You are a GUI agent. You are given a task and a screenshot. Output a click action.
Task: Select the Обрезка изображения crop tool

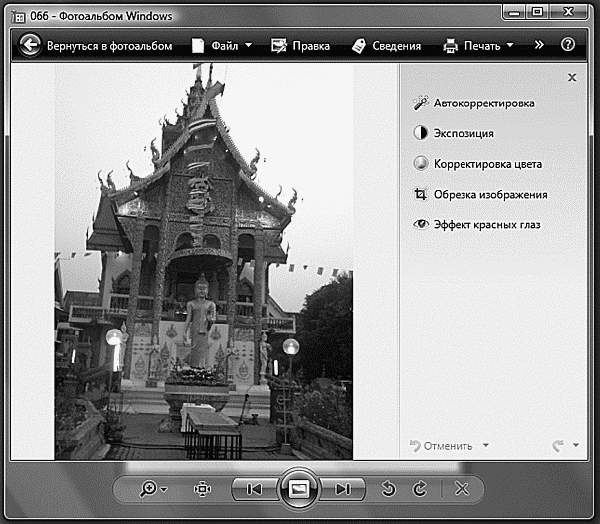point(480,194)
